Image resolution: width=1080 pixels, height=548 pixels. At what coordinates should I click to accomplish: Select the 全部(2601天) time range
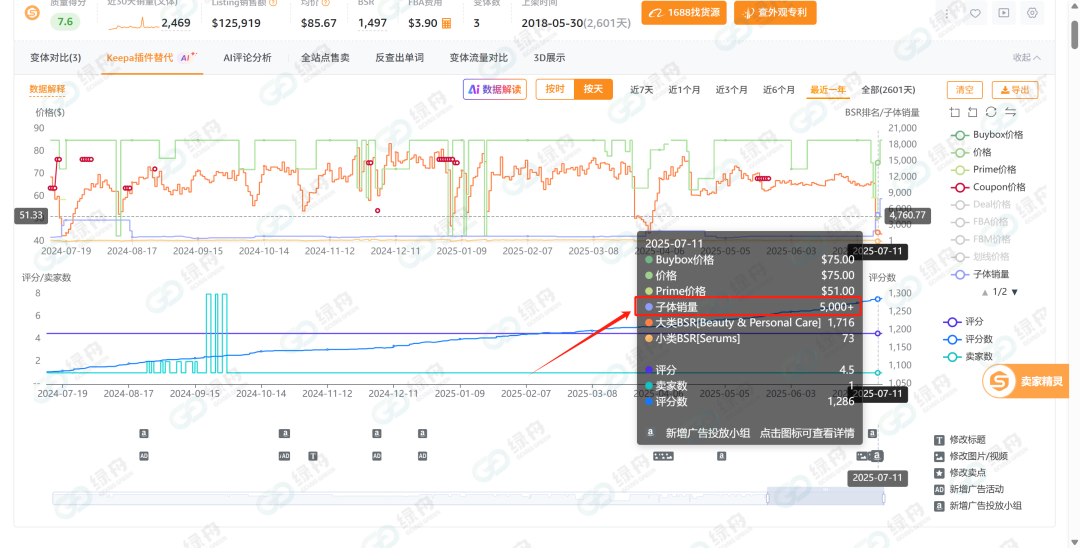coord(889,90)
